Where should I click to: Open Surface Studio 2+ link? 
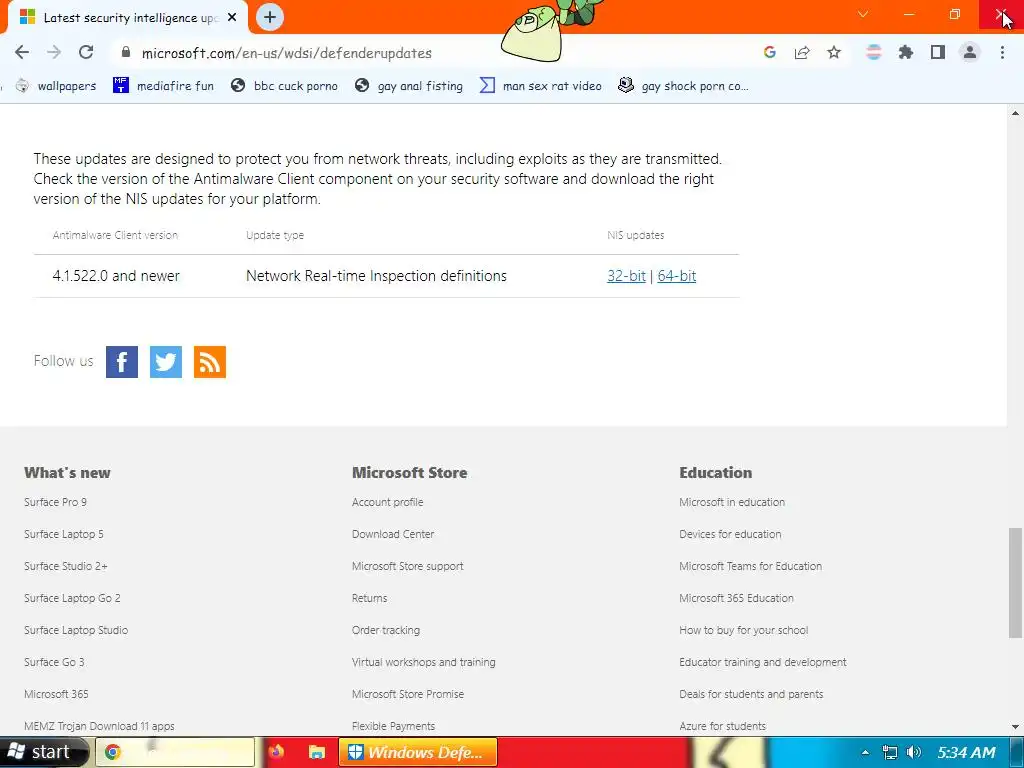tap(66, 566)
